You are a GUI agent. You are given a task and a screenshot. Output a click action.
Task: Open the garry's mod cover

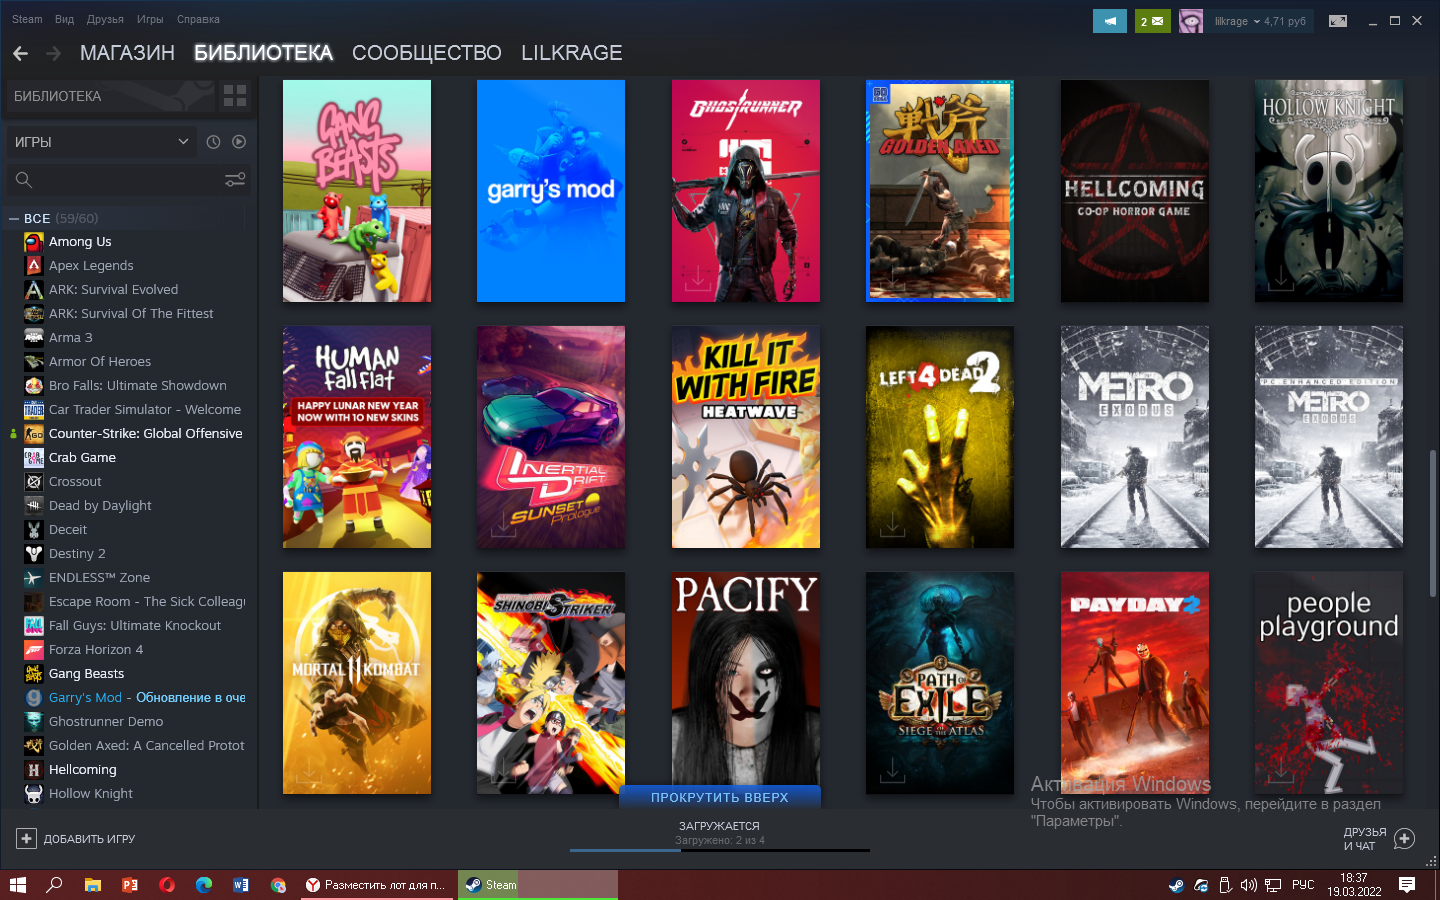coord(551,191)
